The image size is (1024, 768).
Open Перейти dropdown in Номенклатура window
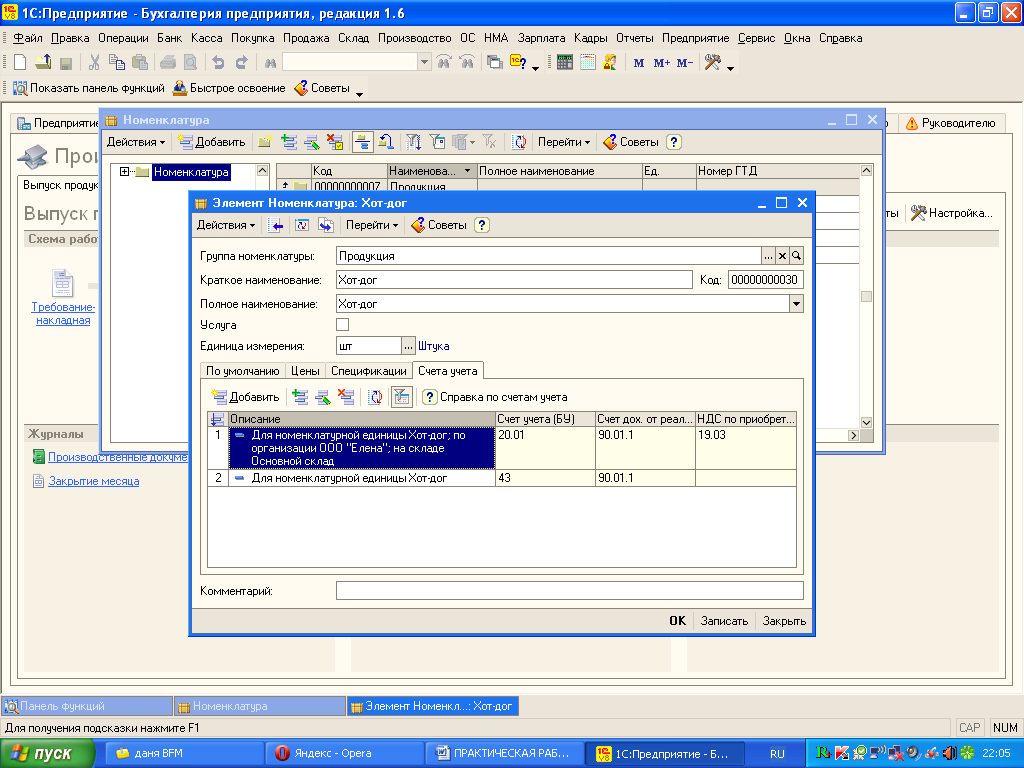coord(564,142)
